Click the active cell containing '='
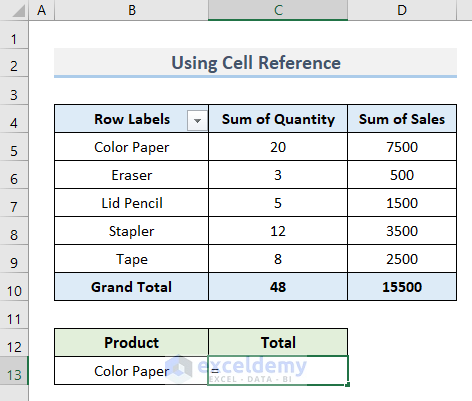 (278, 371)
